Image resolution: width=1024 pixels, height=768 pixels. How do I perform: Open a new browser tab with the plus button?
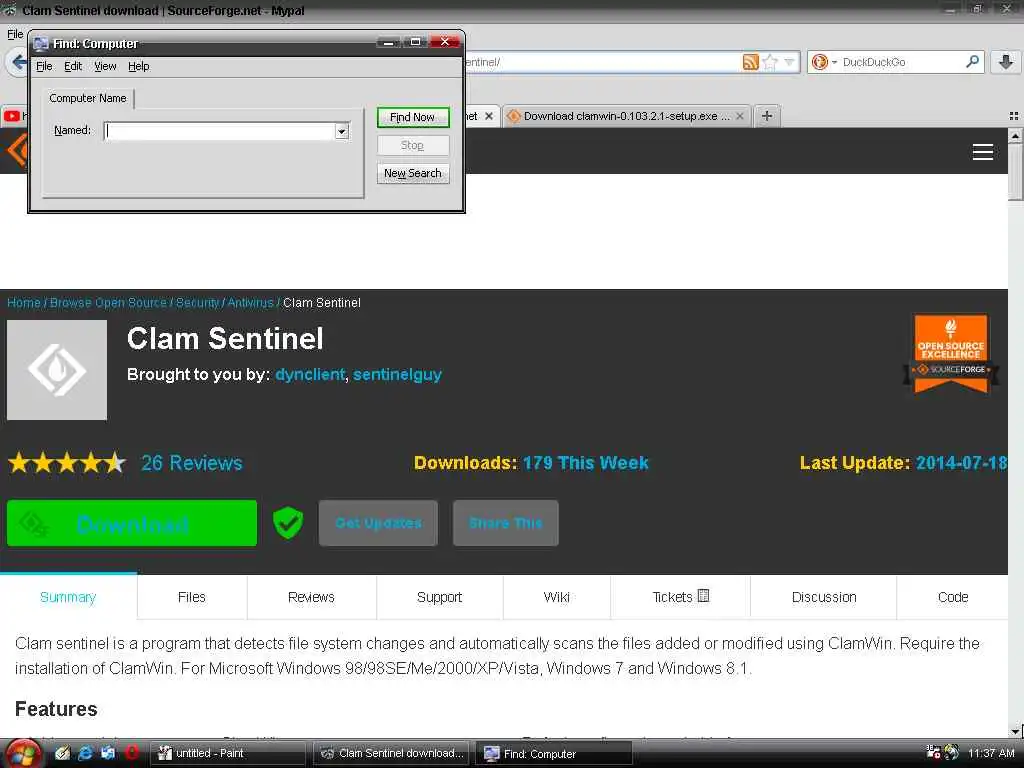coord(767,116)
